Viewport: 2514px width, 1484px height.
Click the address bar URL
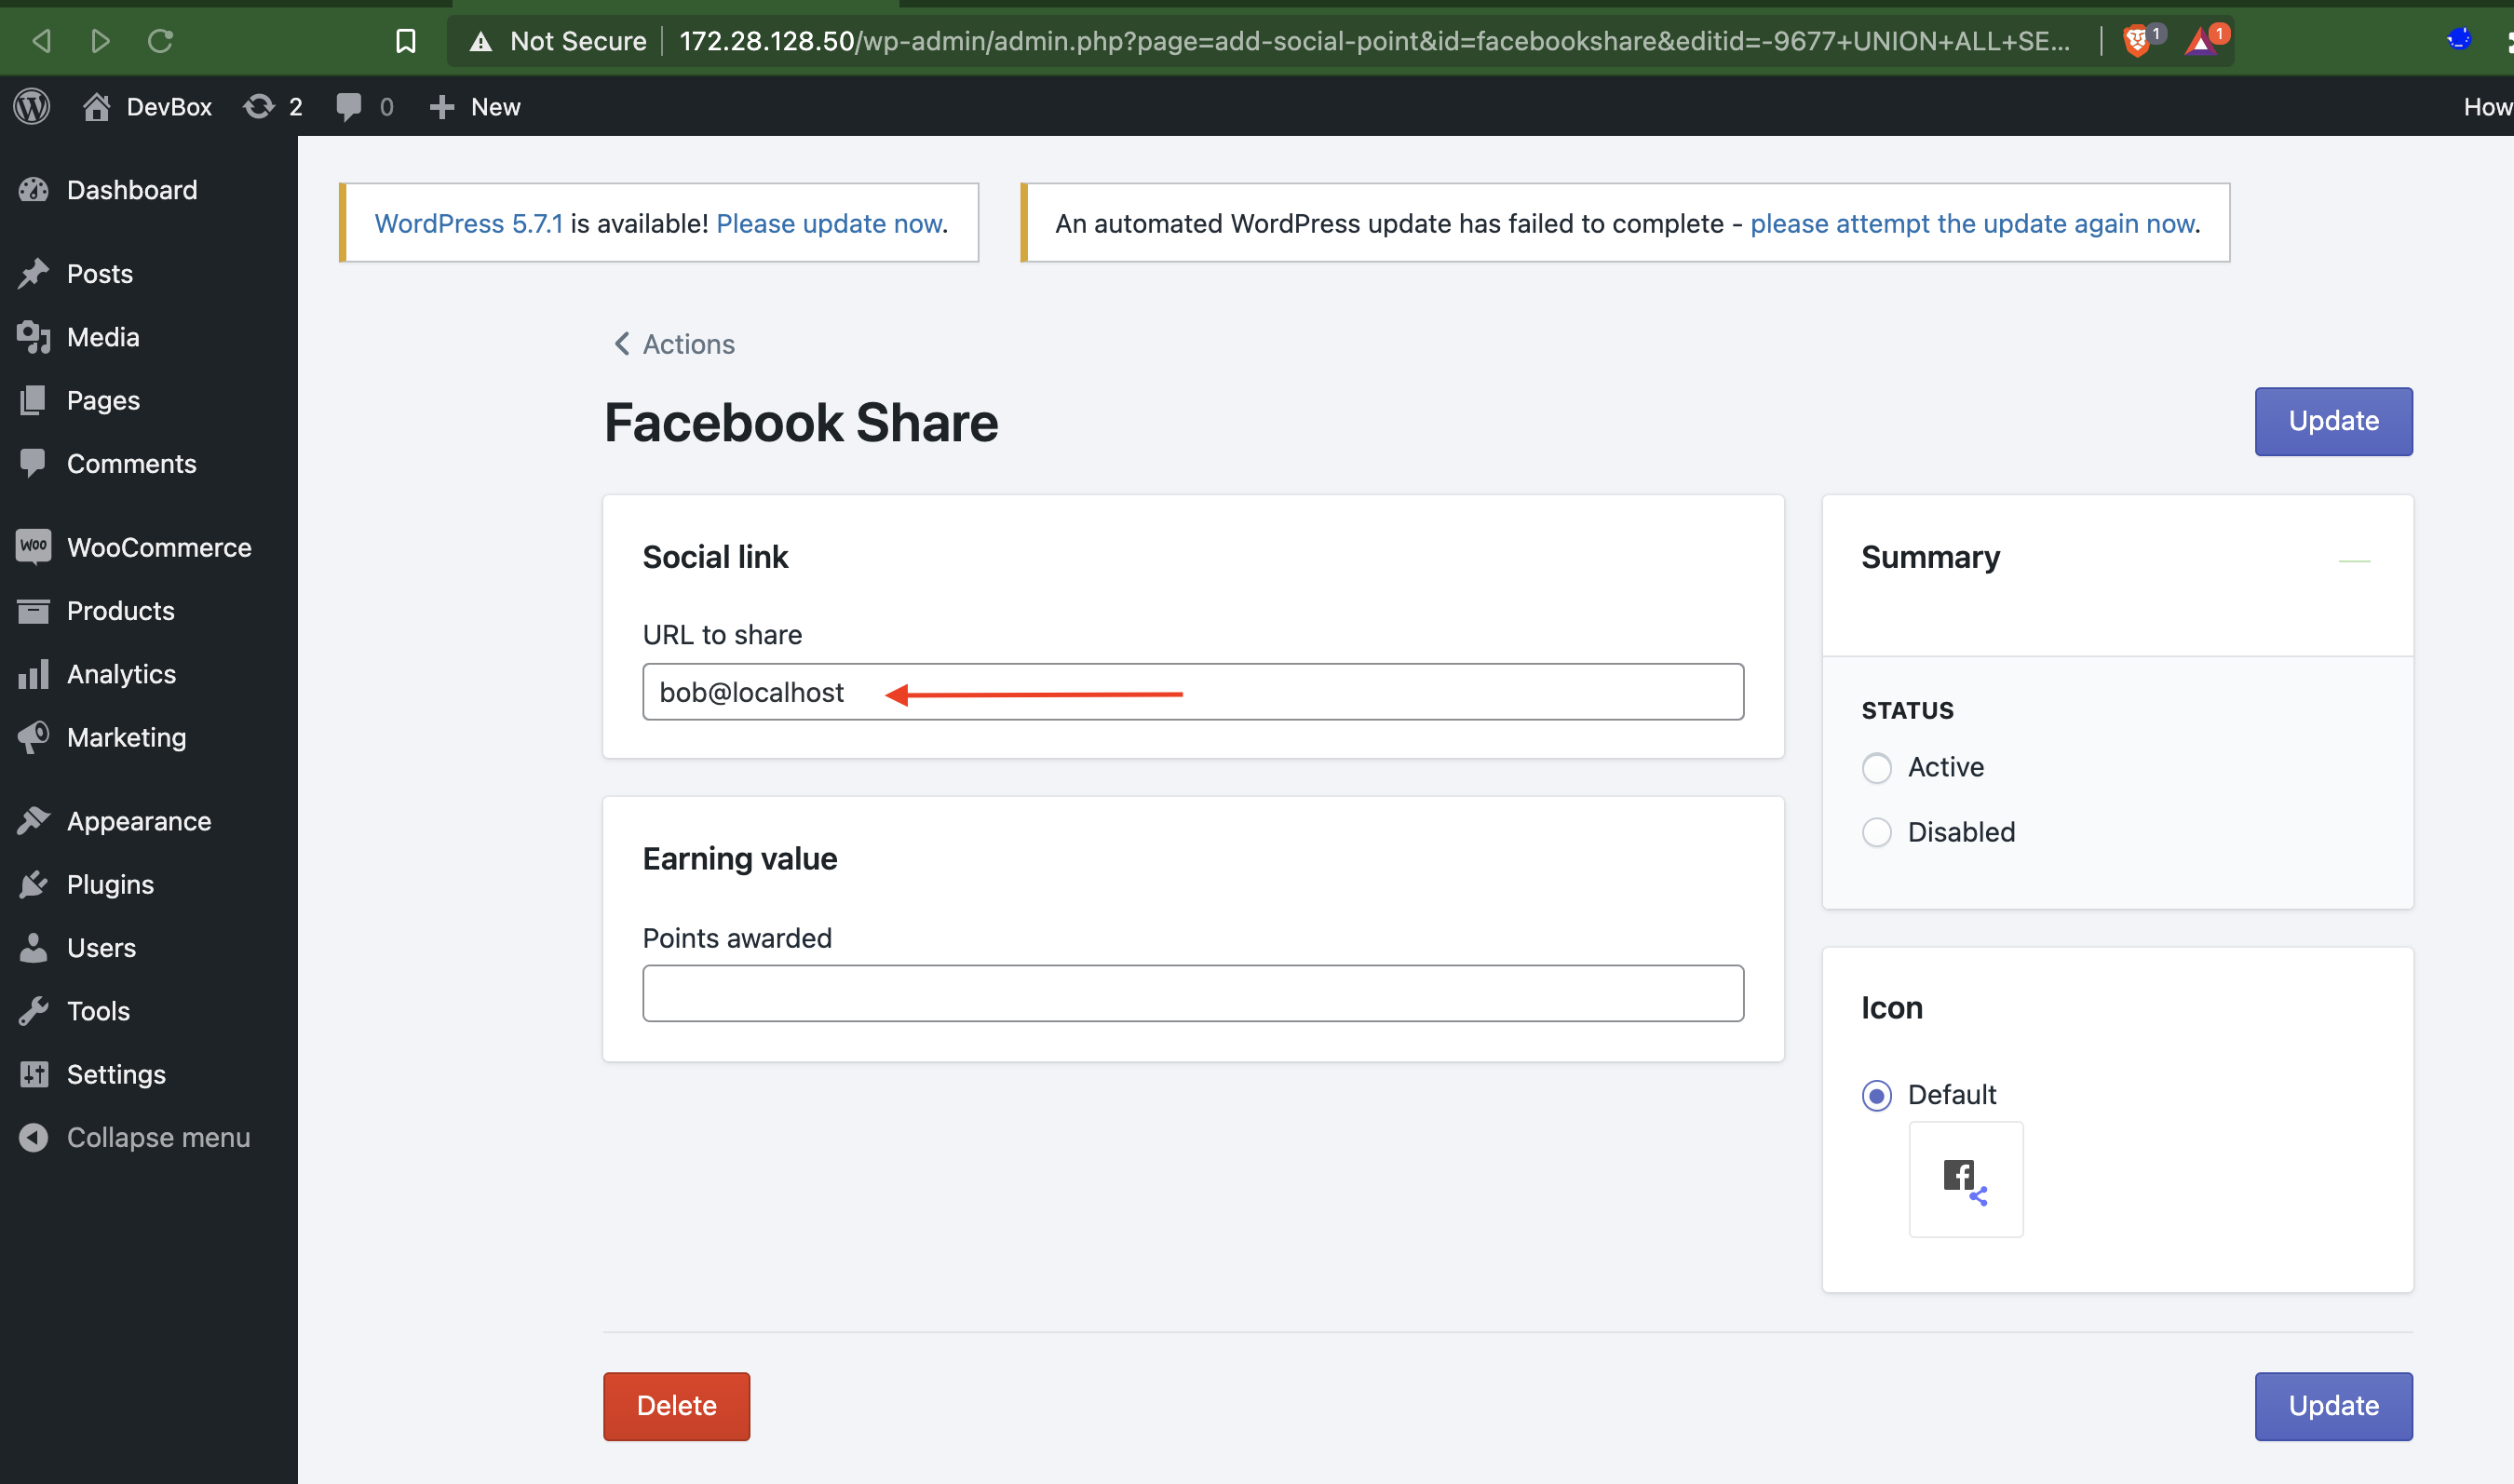(1374, 41)
